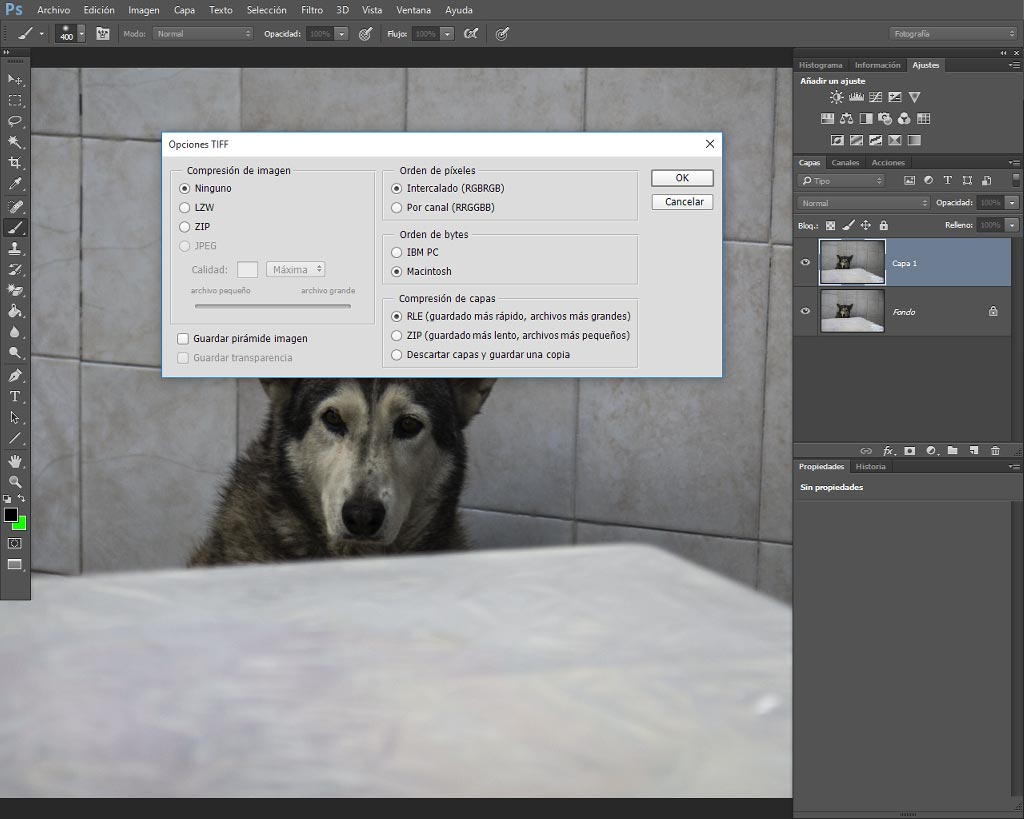This screenshot has width=1024, height=819.
Task: Select the Pen tool
Action: [x=14, y=376]
